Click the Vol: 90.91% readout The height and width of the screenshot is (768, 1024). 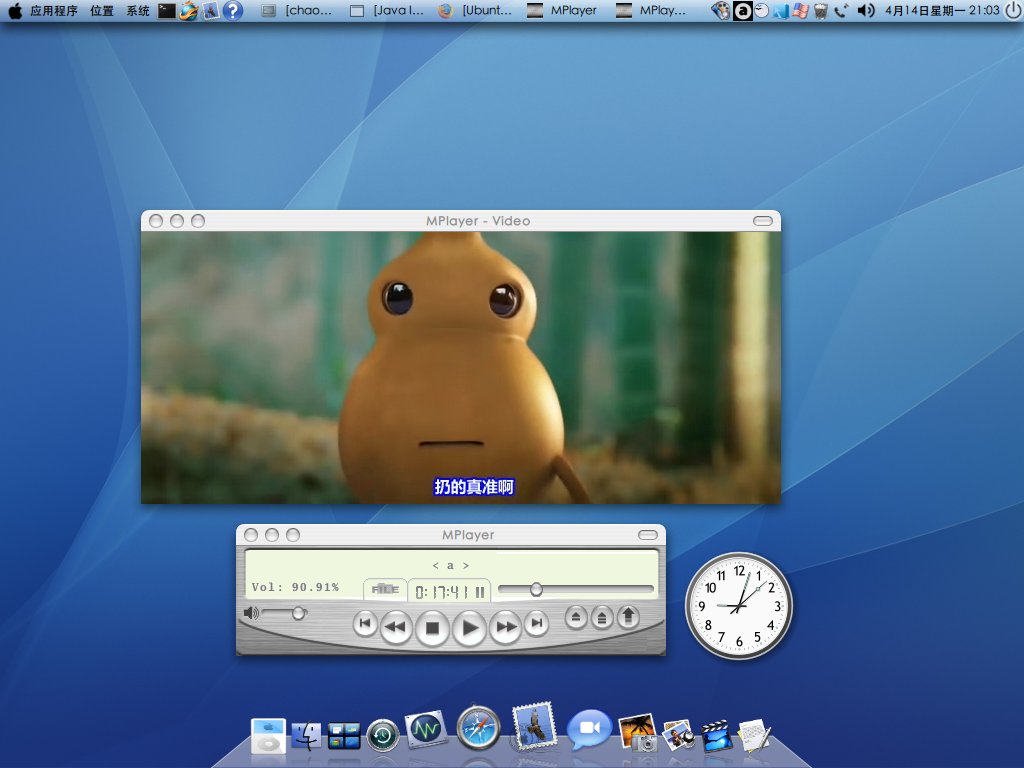pos(295,587)
